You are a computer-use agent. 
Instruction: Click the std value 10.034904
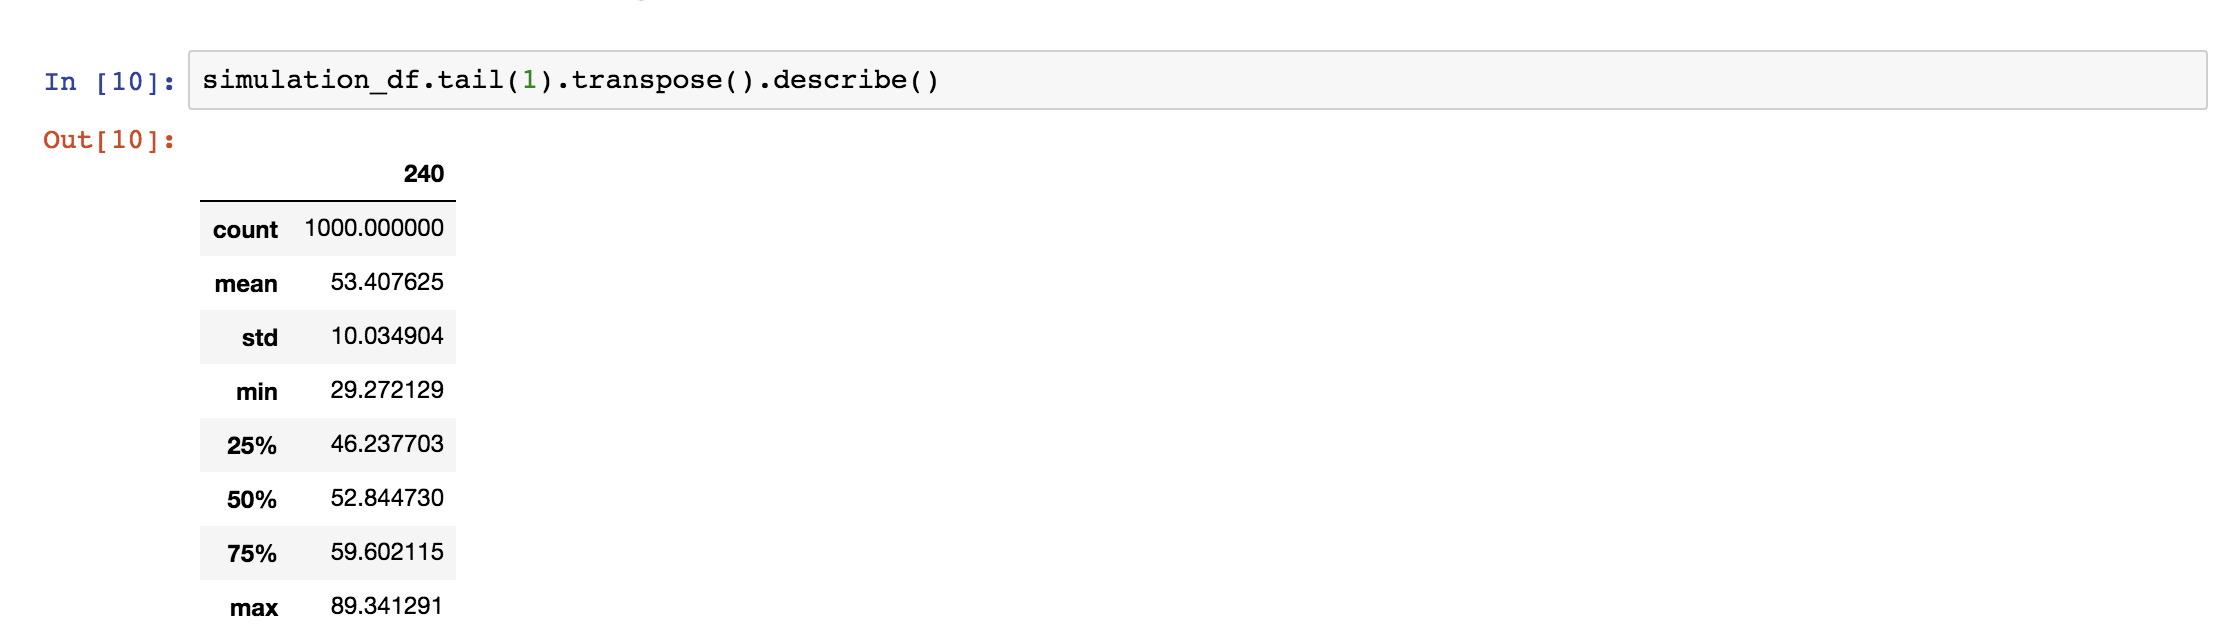387,336
